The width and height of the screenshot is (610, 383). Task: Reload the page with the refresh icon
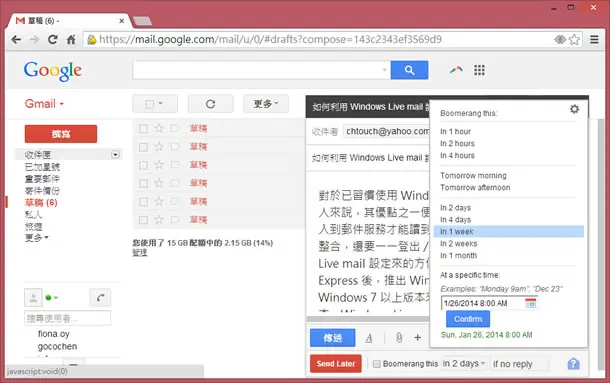pos(53,39)
